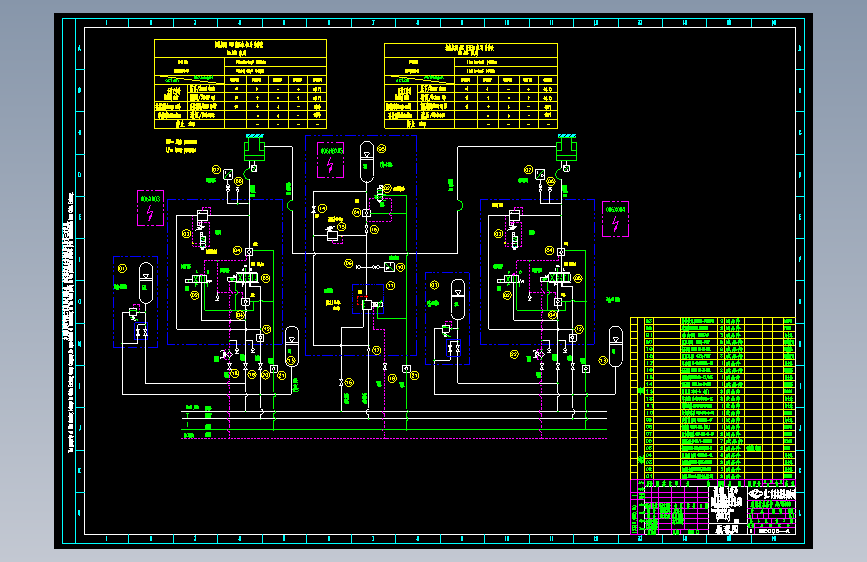Click the company logo in the title block

(771, 494)
